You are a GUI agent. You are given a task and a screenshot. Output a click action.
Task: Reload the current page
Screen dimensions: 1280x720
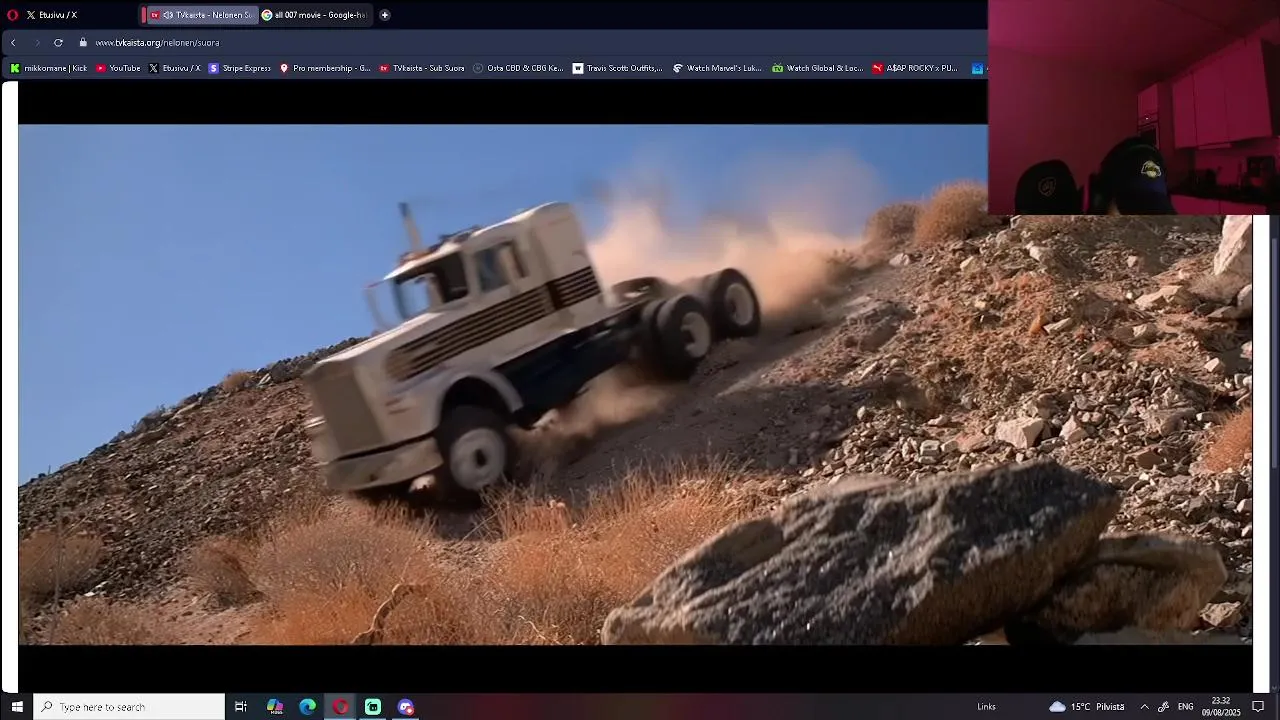pyautogui.click(x=58, y=43)
